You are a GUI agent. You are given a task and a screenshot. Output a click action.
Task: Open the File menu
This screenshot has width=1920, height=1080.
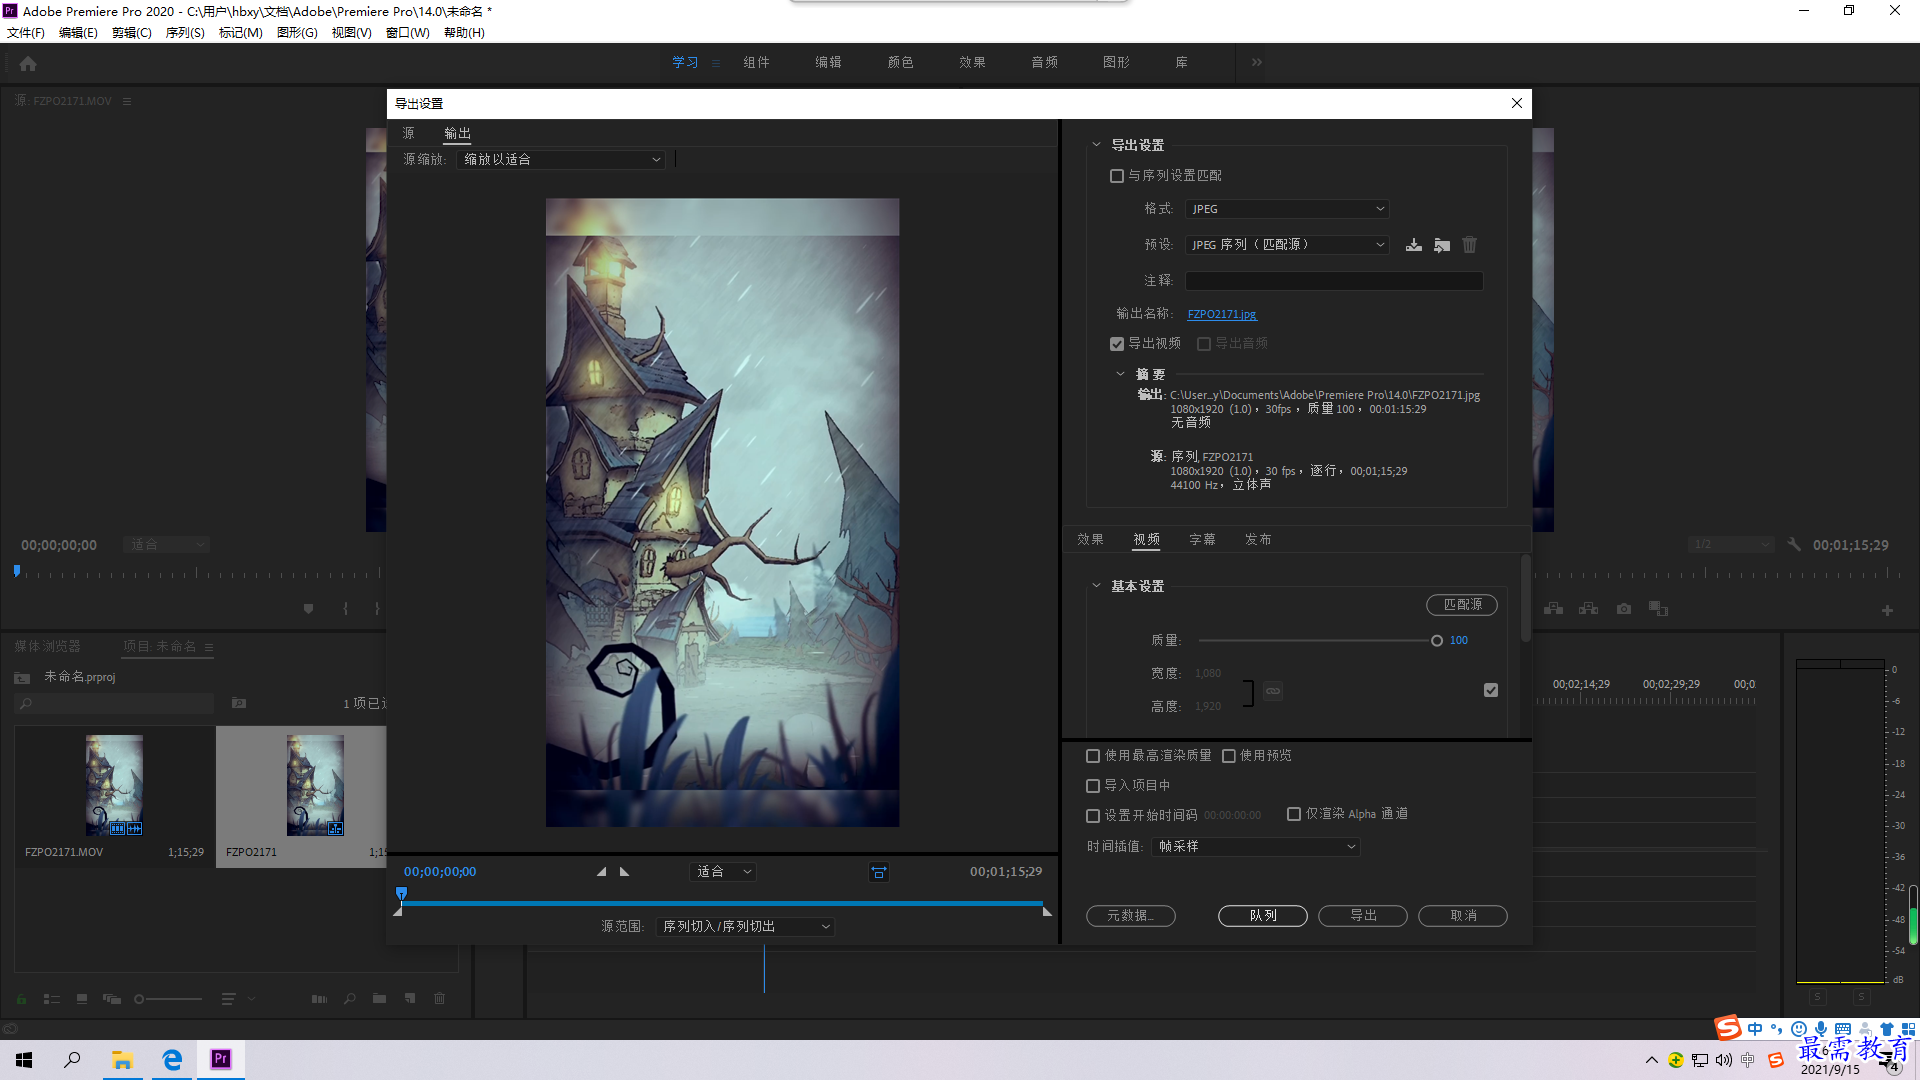pyautogui.click(x=26, y=33)
